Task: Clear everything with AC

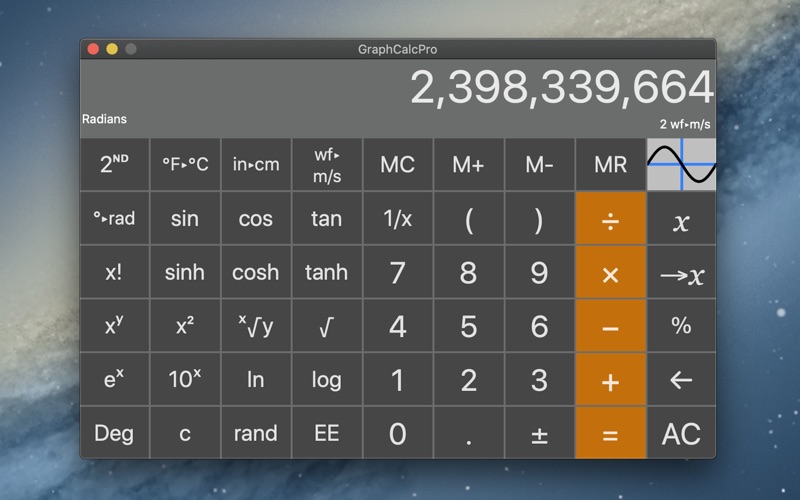Action: [x=681, y=433]
